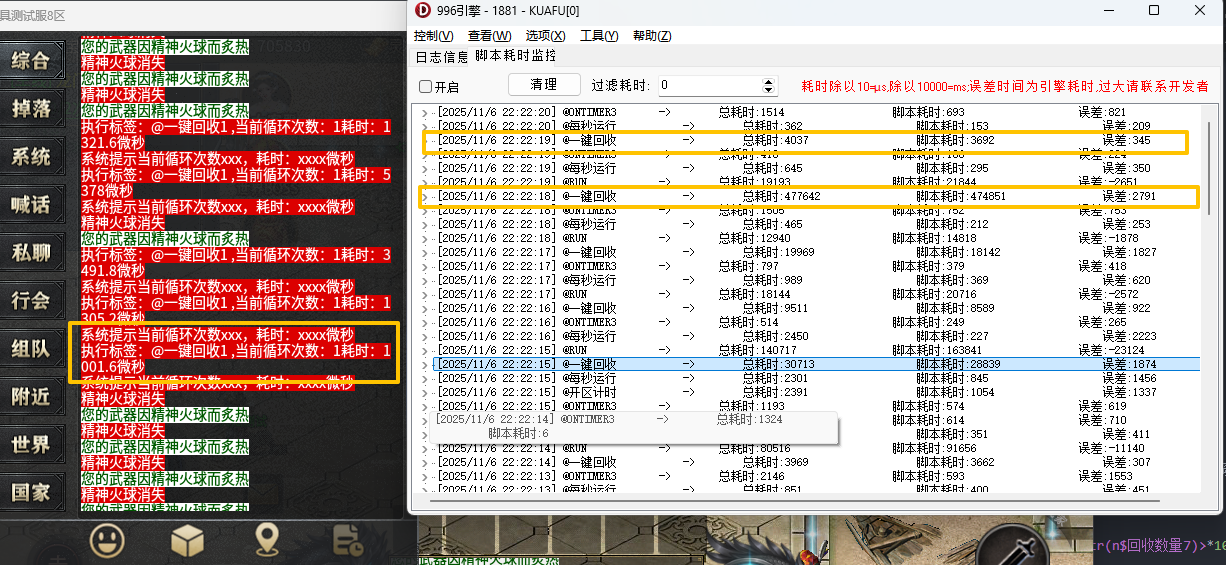
Task: Select the @一键回收 row with 总耗时:3969
Action: [x=815, y=463]
